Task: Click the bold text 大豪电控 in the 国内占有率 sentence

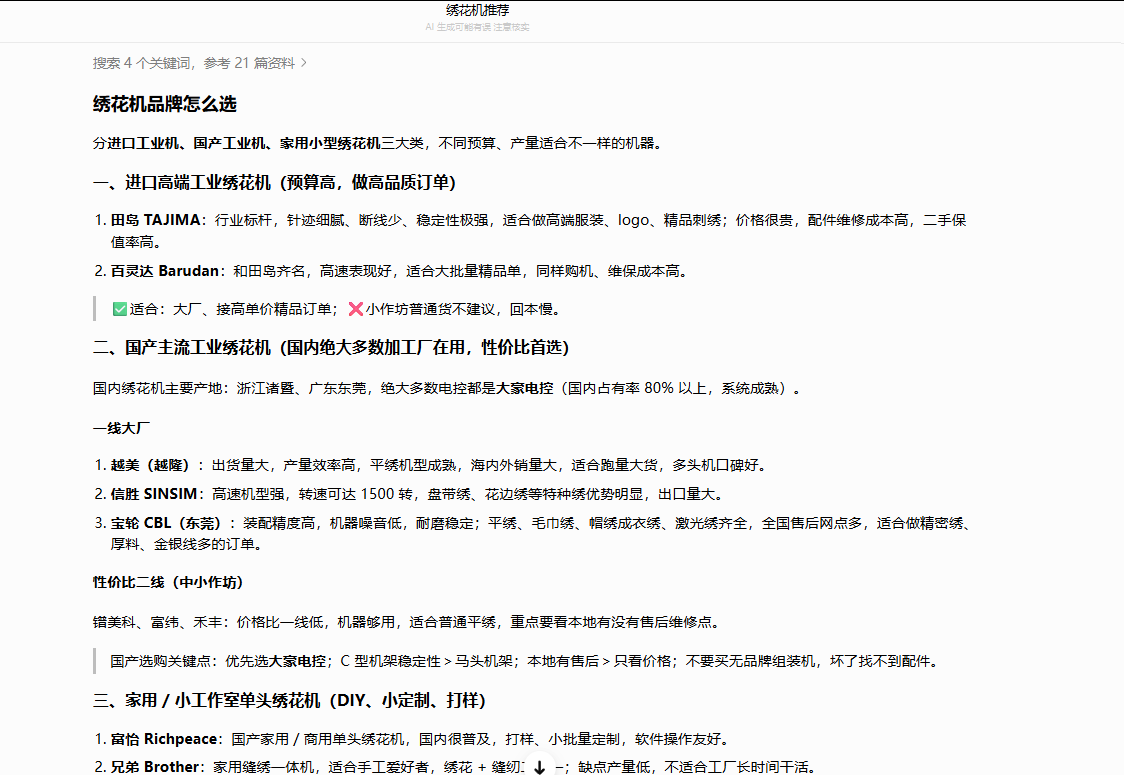Action: pos(524,389)
